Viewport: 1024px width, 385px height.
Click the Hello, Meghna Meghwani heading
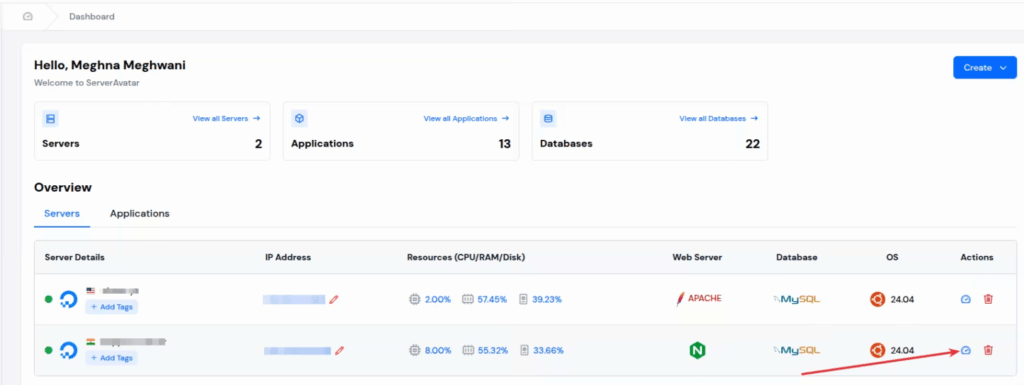tap(110, 65)
